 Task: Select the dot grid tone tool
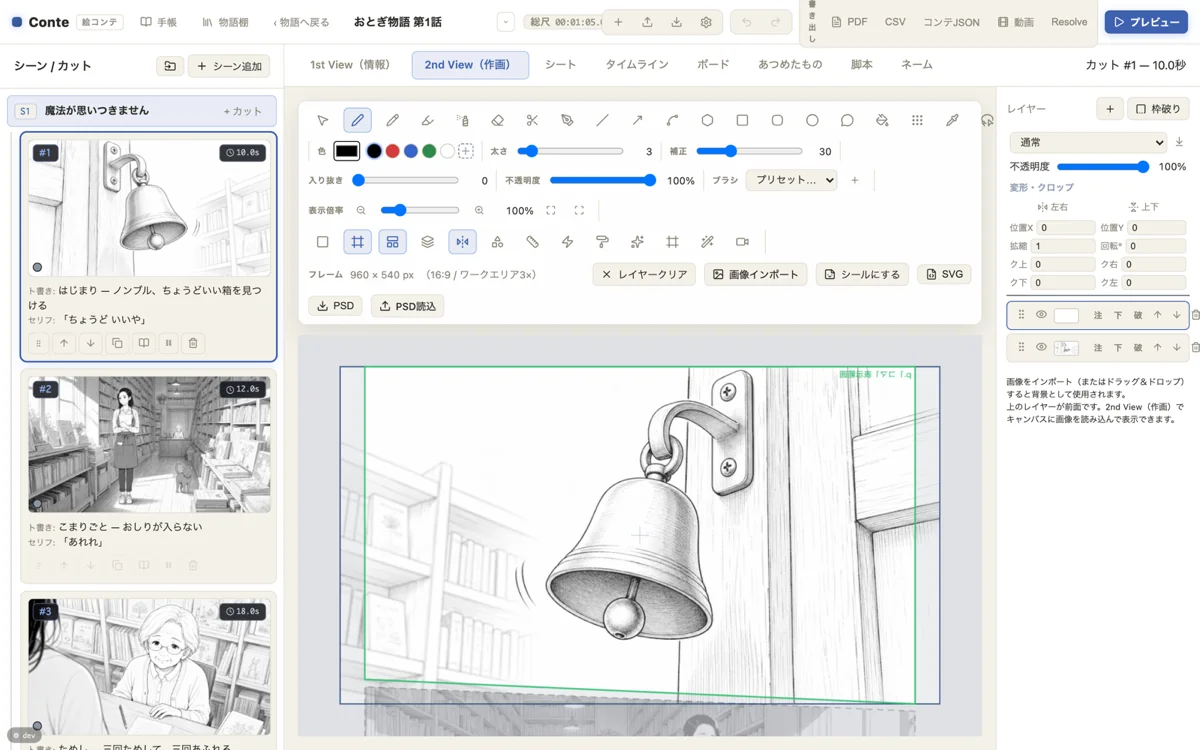[917, 120]
